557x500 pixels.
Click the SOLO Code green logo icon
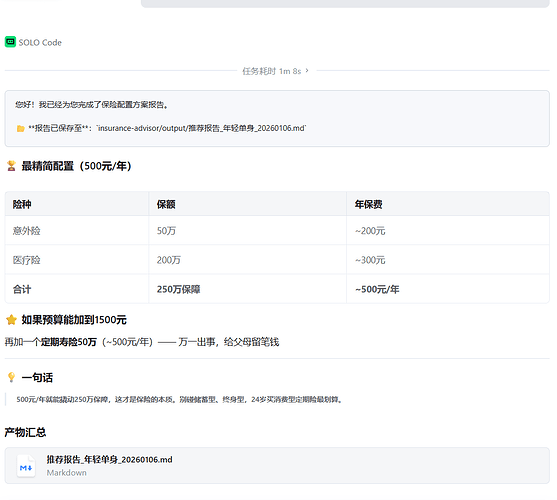click(10, 42)
